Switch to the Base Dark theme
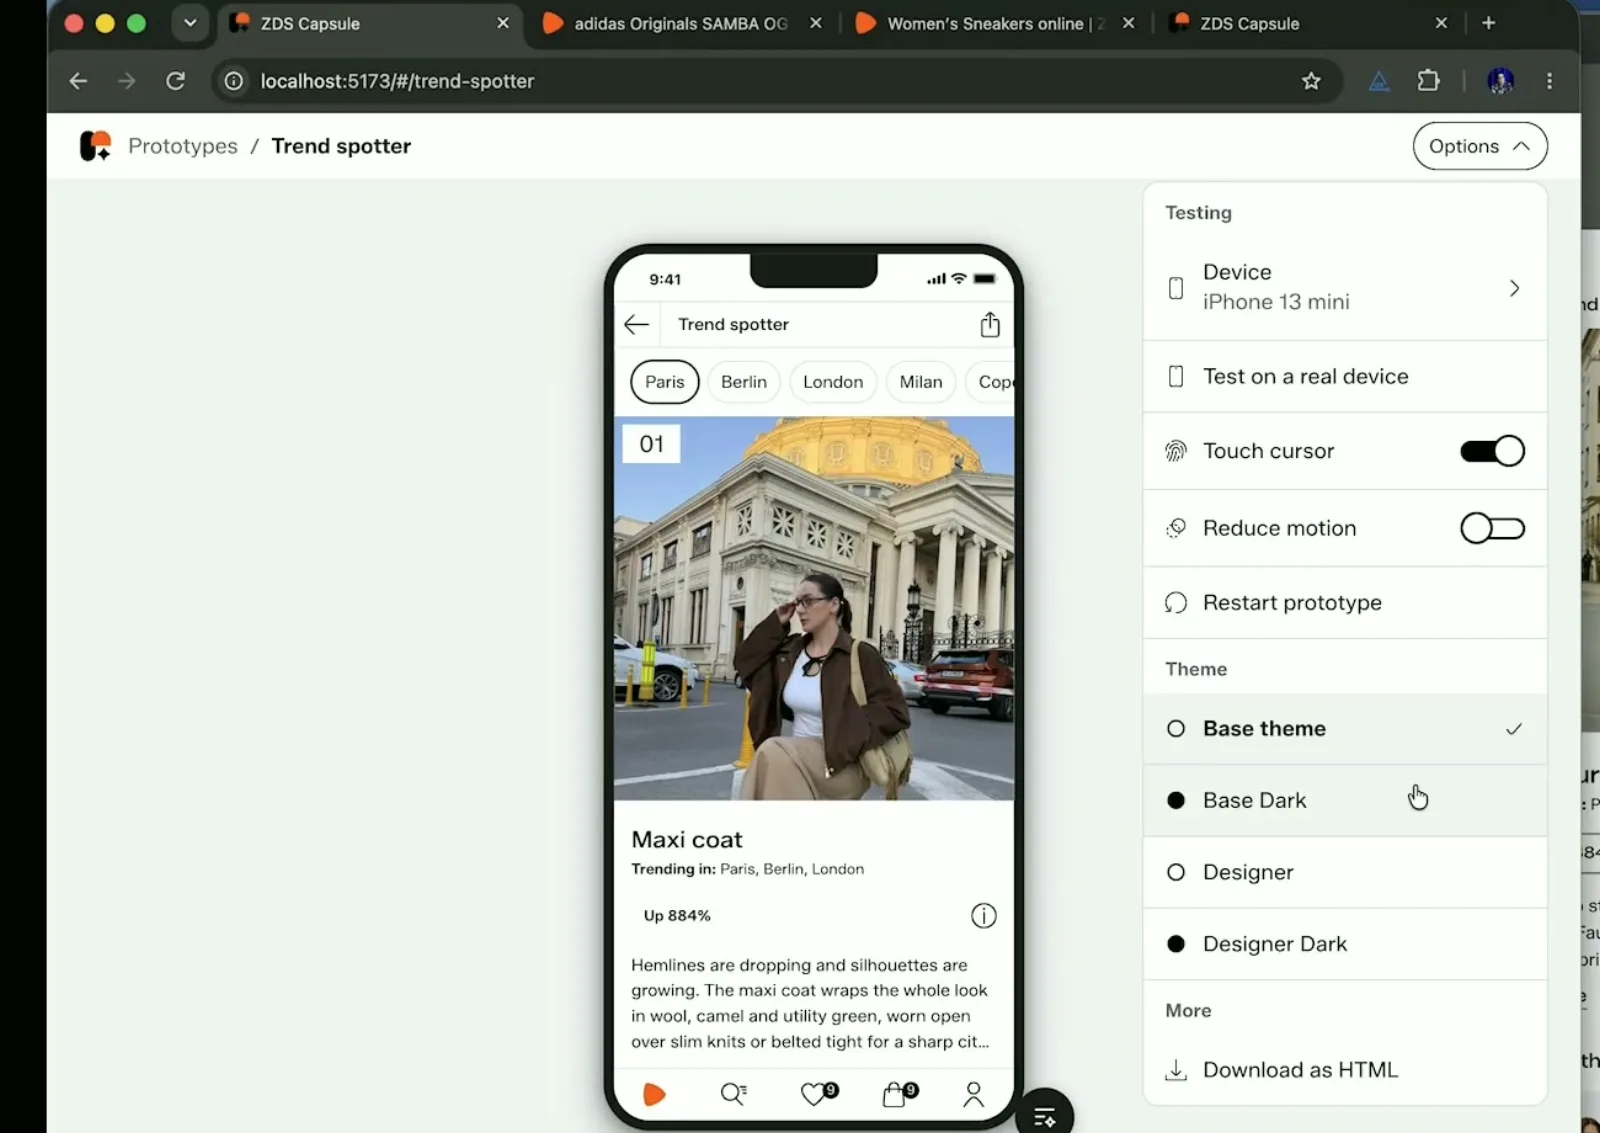This screenshot has height=1133, width=1600. (x=1345, y=800)
